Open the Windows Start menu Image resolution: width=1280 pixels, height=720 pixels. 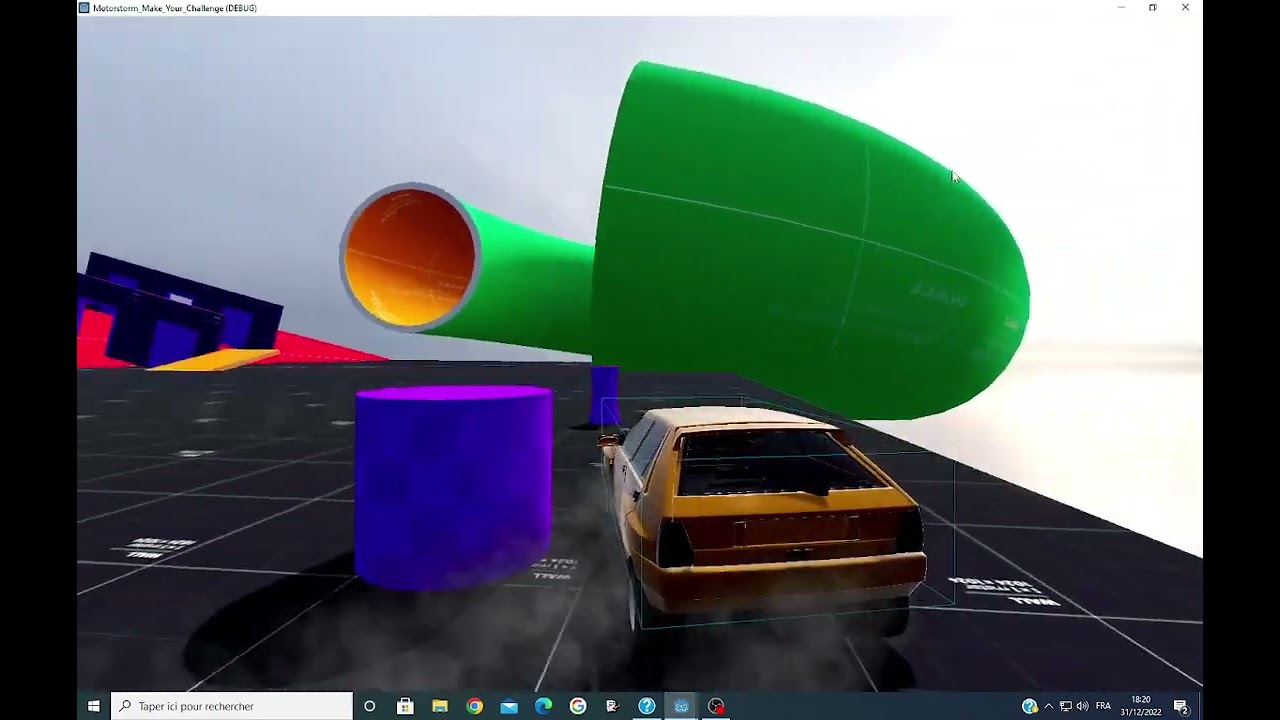(x=93, y=706)
